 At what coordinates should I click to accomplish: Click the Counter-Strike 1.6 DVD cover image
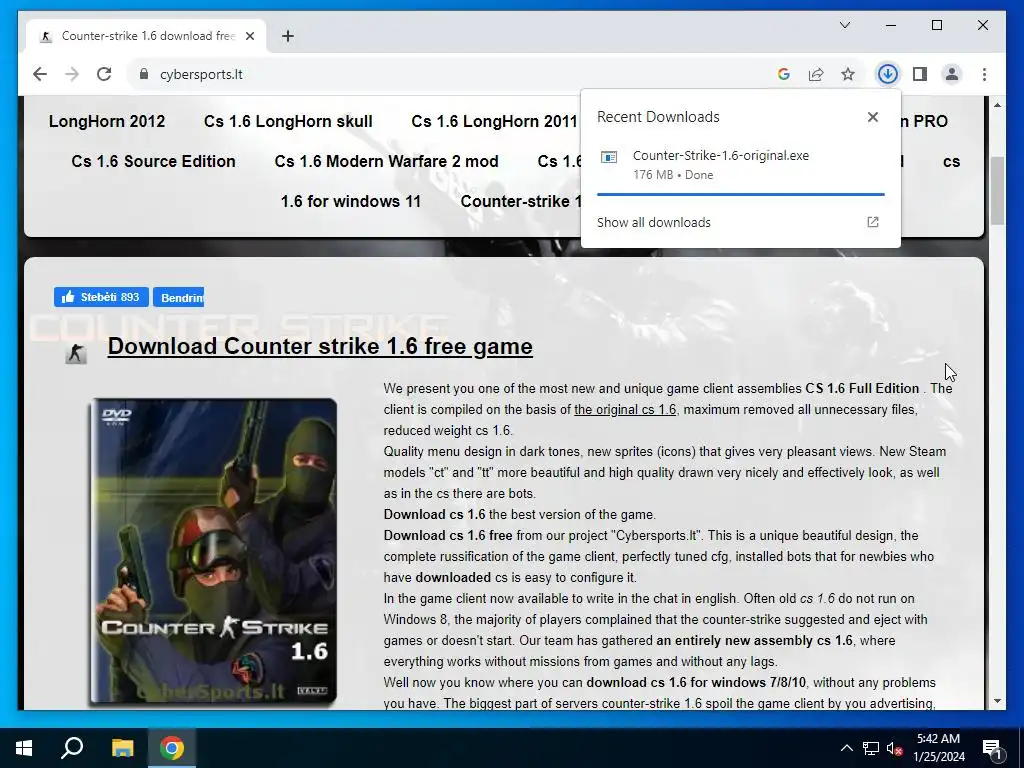tap(214, 552)
